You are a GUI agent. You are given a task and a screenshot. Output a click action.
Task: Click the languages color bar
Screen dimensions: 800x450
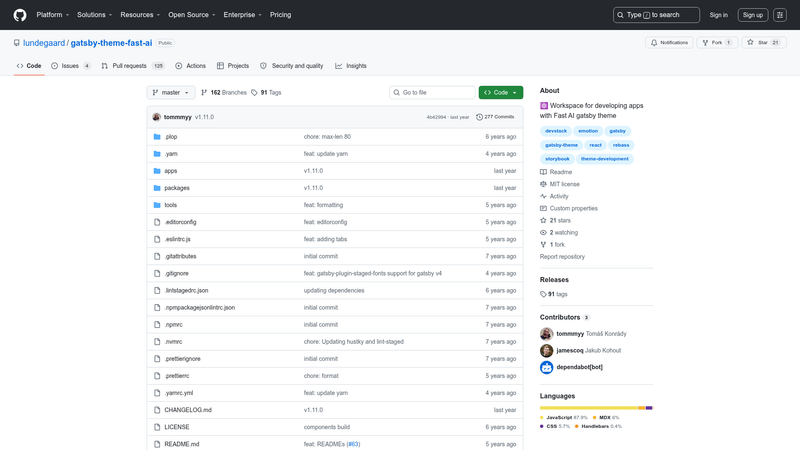[596, 408]
